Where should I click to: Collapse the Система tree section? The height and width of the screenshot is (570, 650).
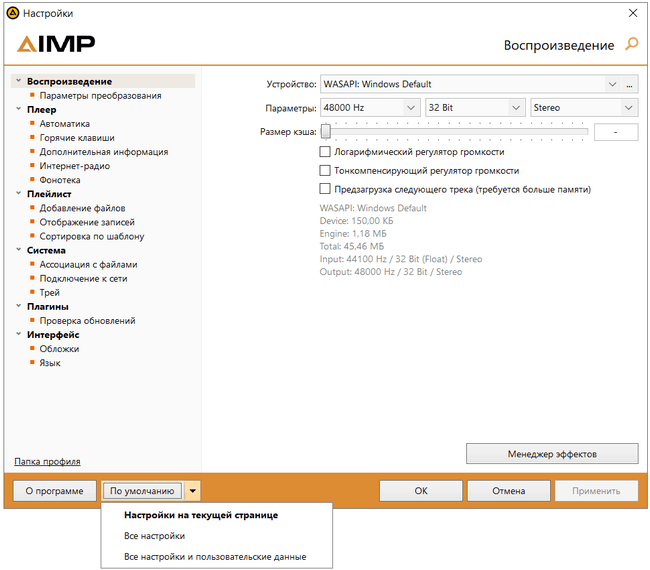pyautogui.click(x=18, y=250)
